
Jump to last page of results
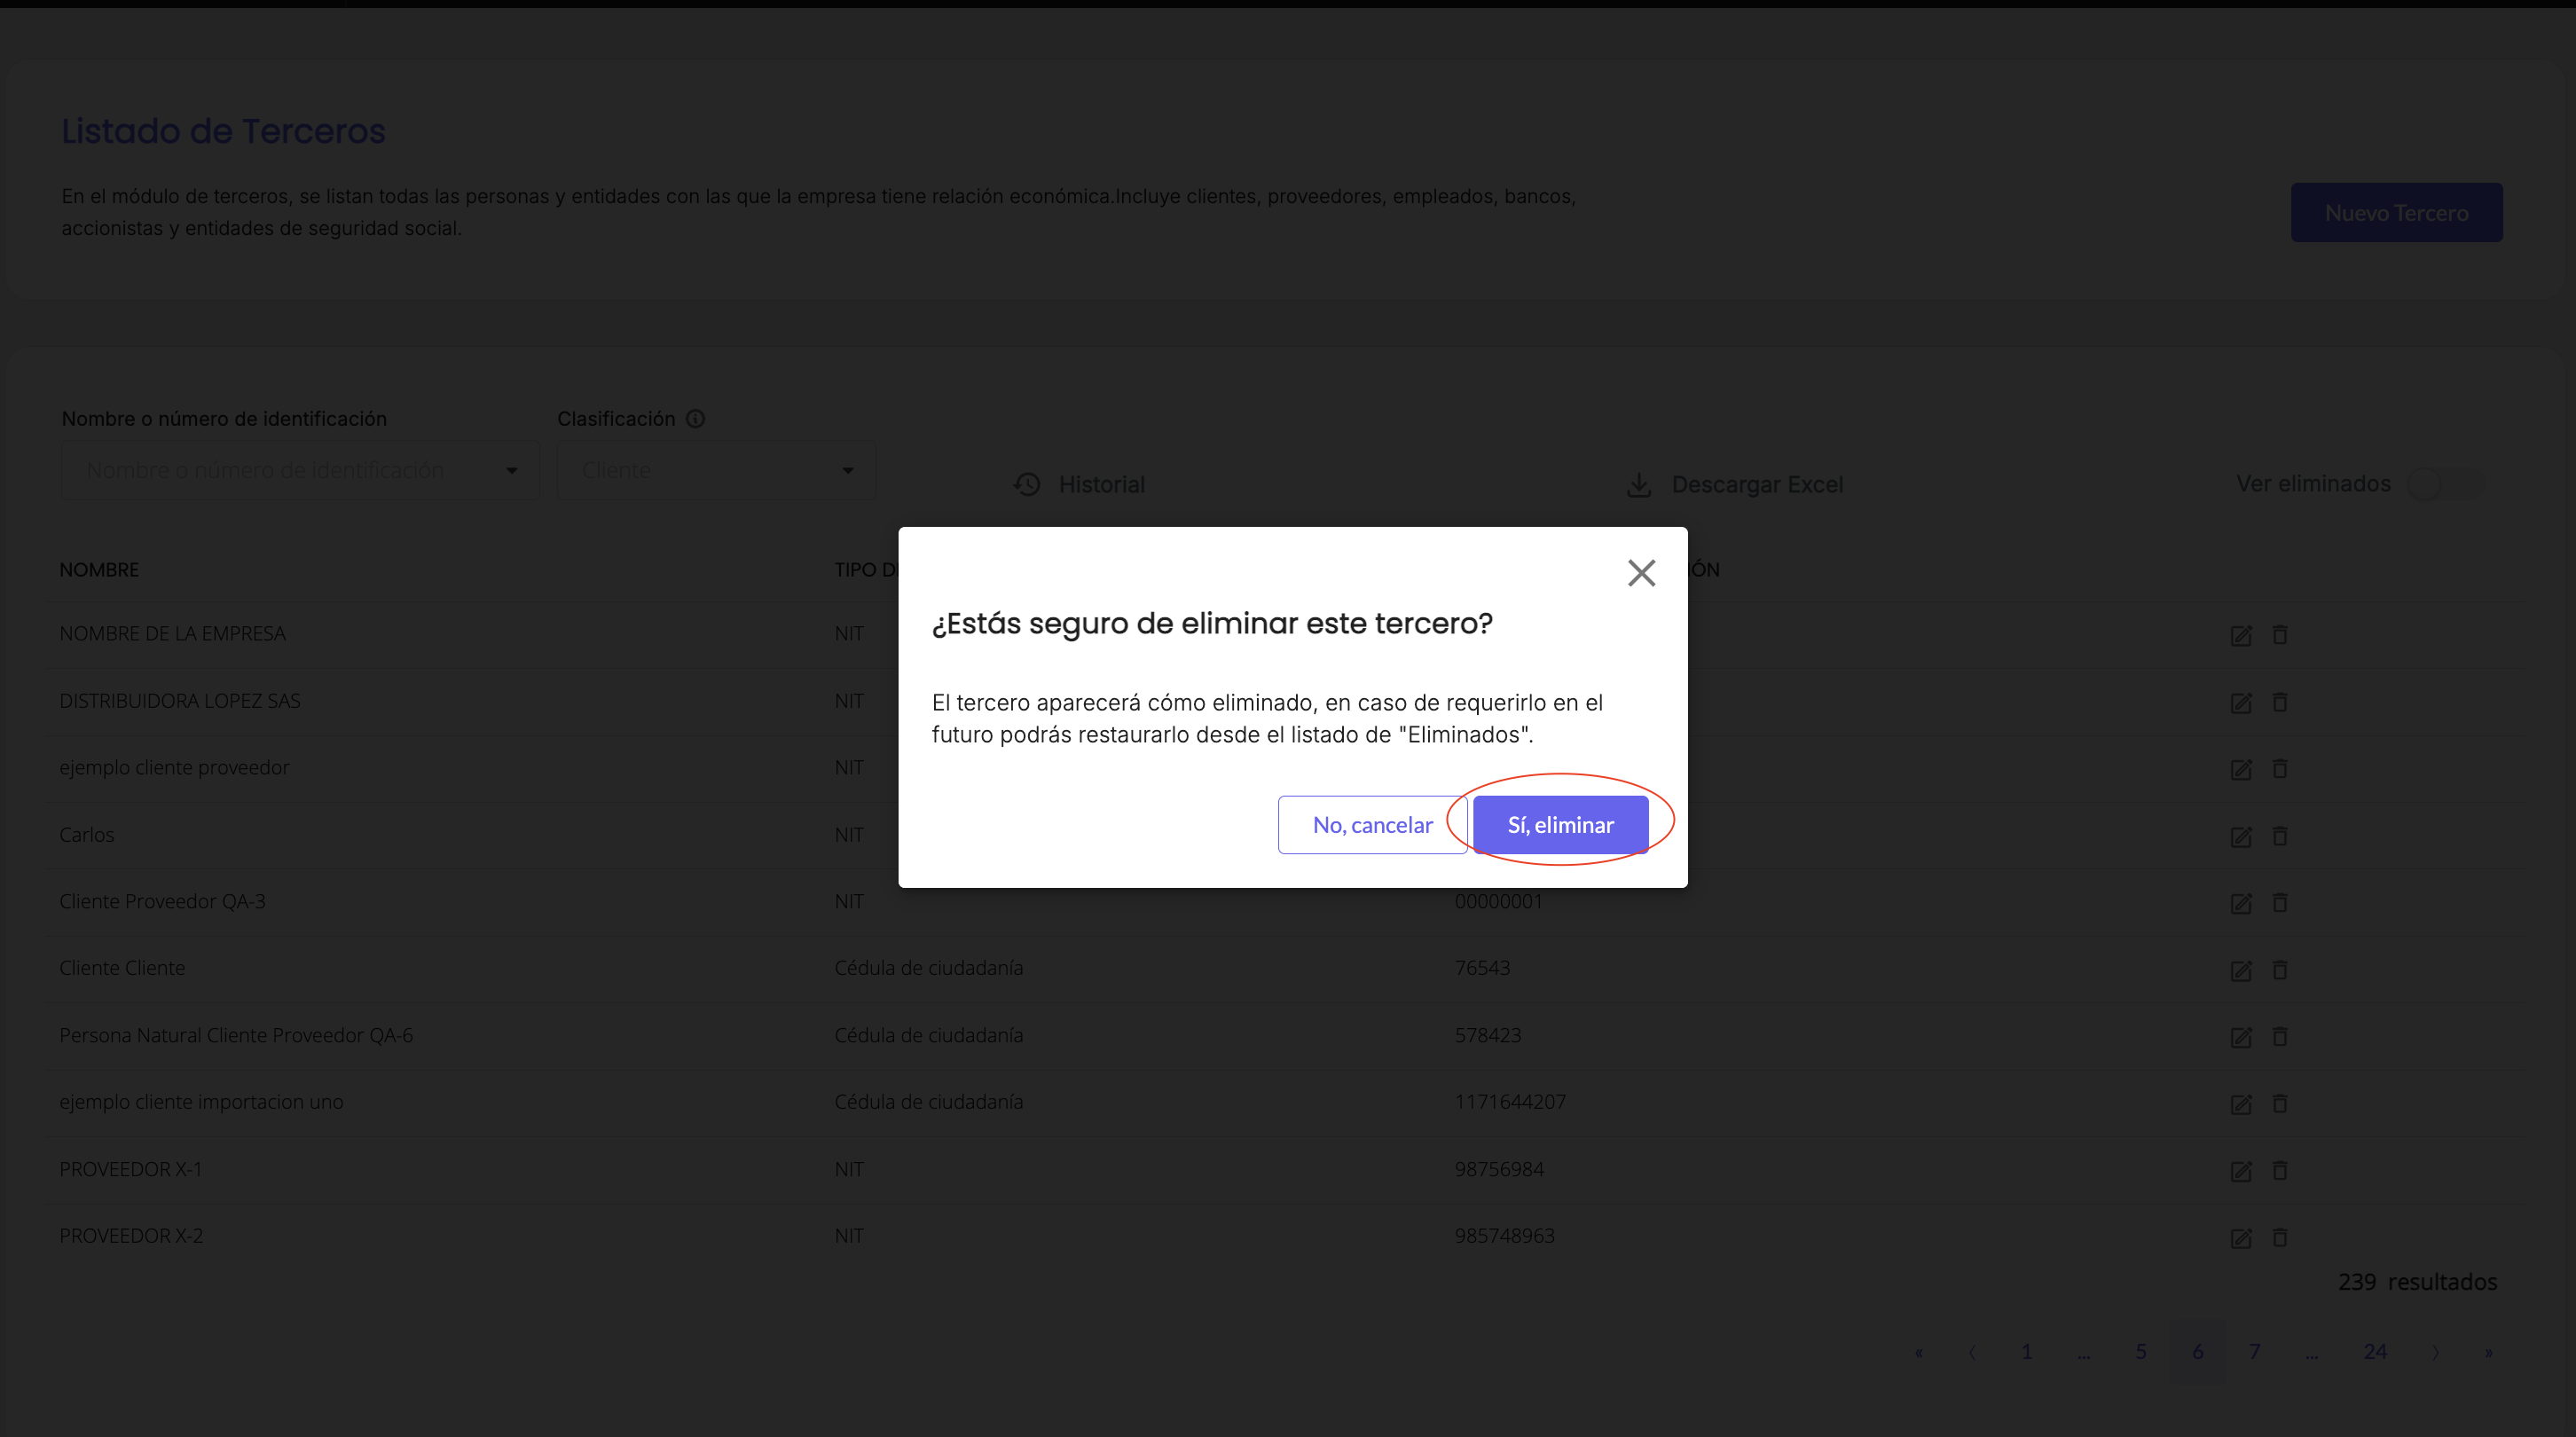[x=2488, y=1352]
